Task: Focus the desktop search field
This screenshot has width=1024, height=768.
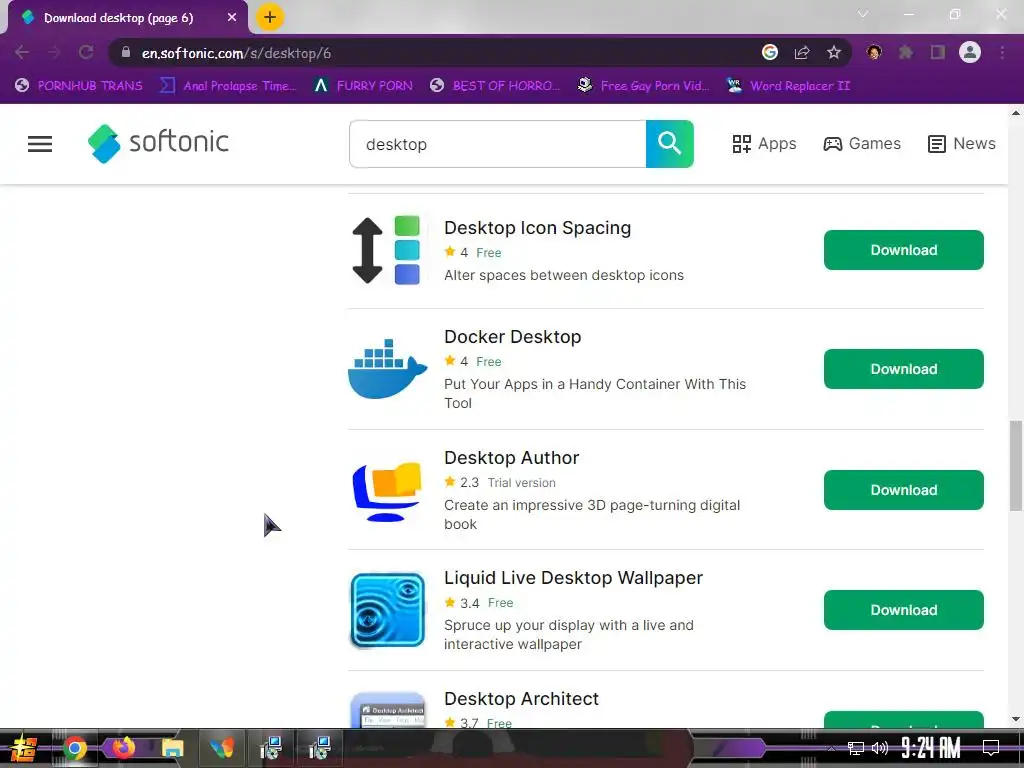Action: tap(498, 144)
